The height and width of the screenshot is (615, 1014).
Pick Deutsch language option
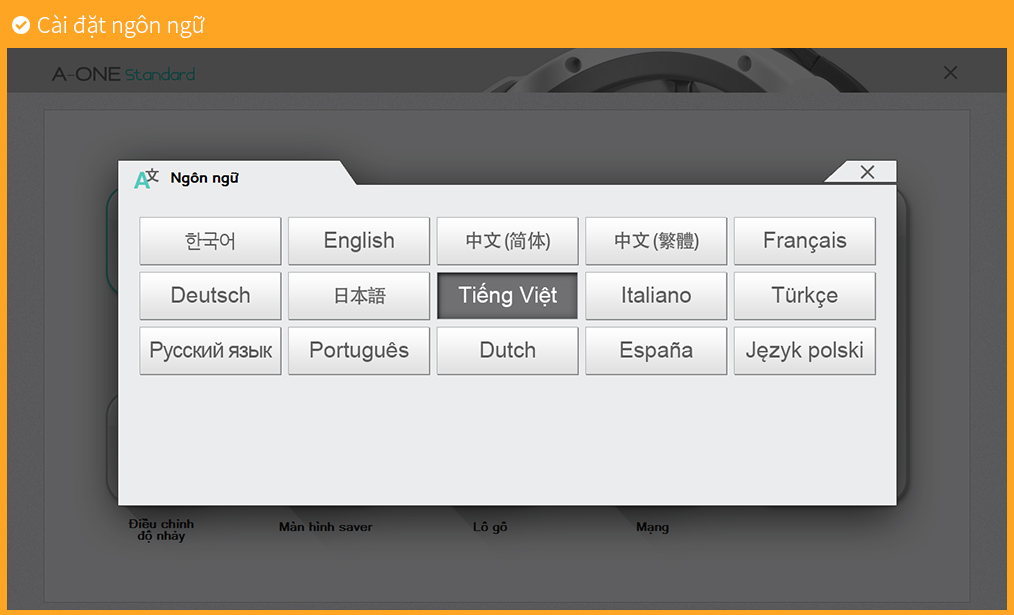(x=210, y=296)
